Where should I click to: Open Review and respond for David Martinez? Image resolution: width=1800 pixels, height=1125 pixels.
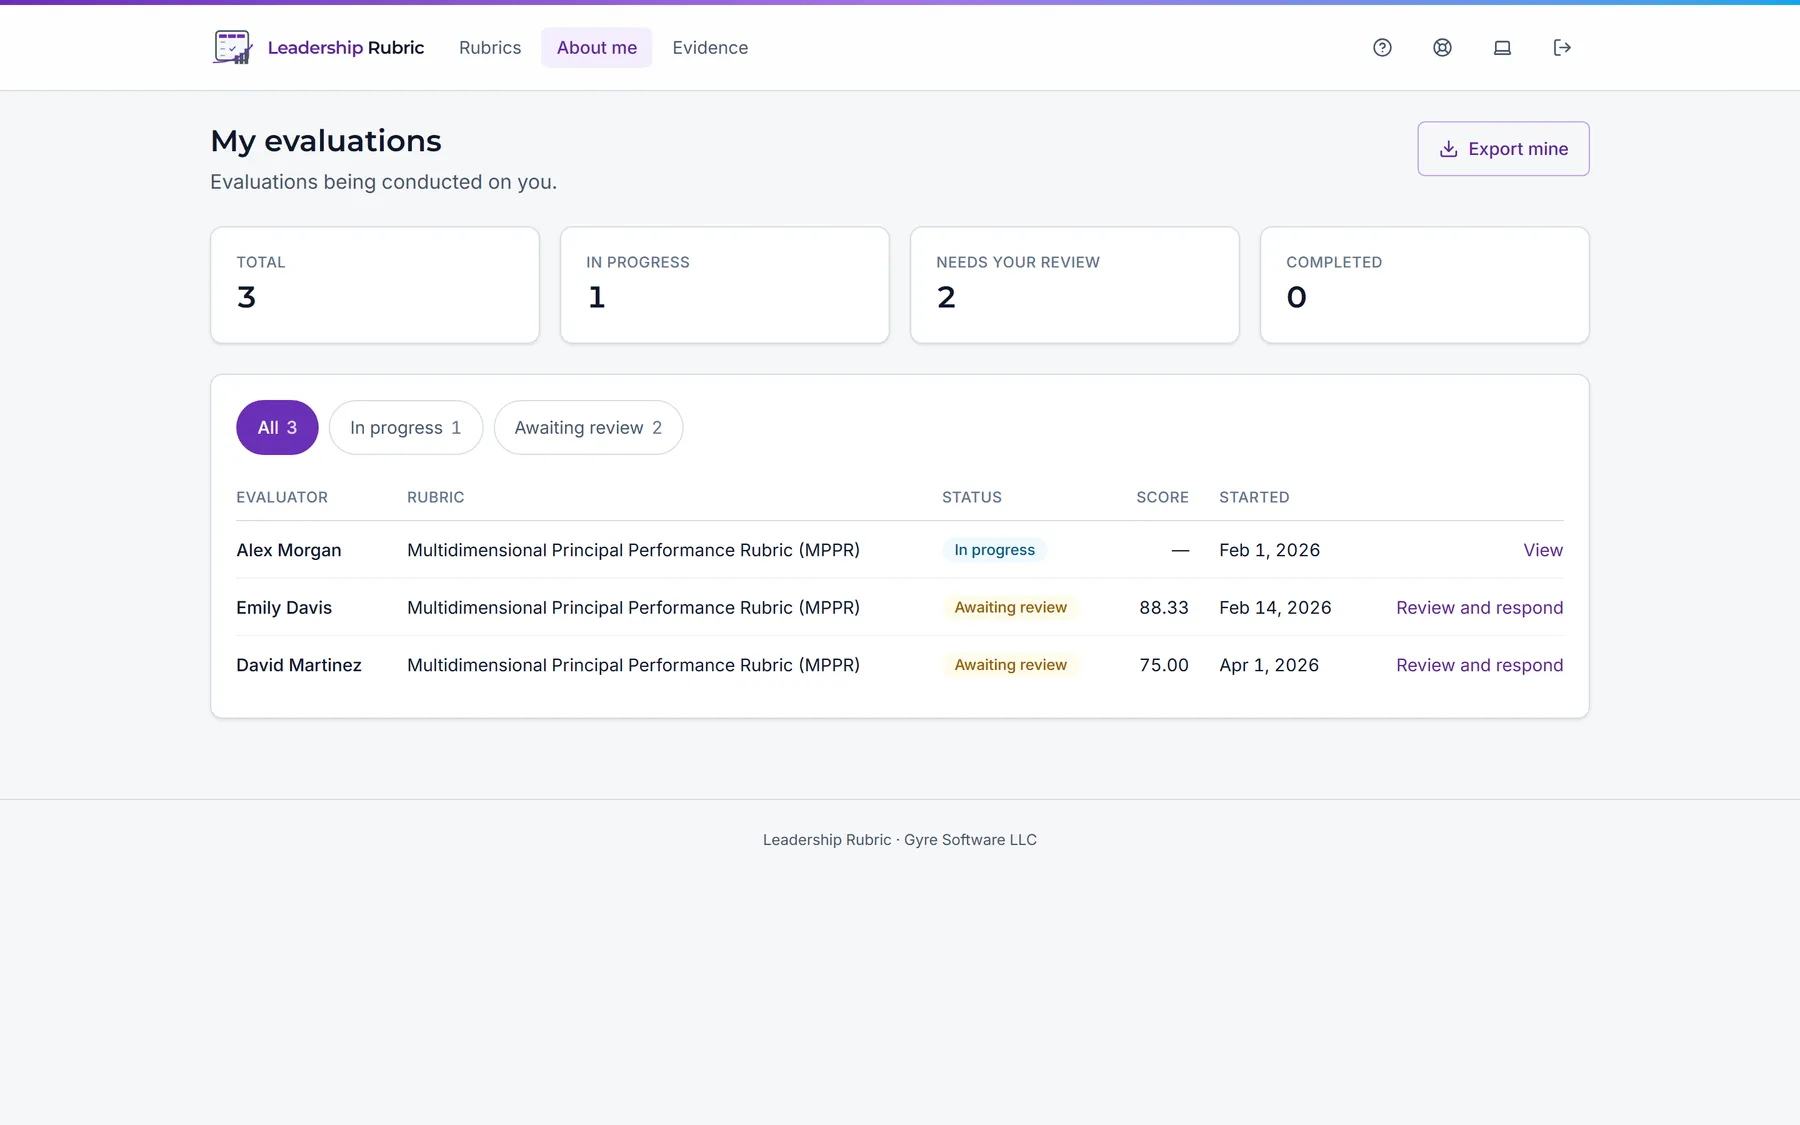[1479, 665]
